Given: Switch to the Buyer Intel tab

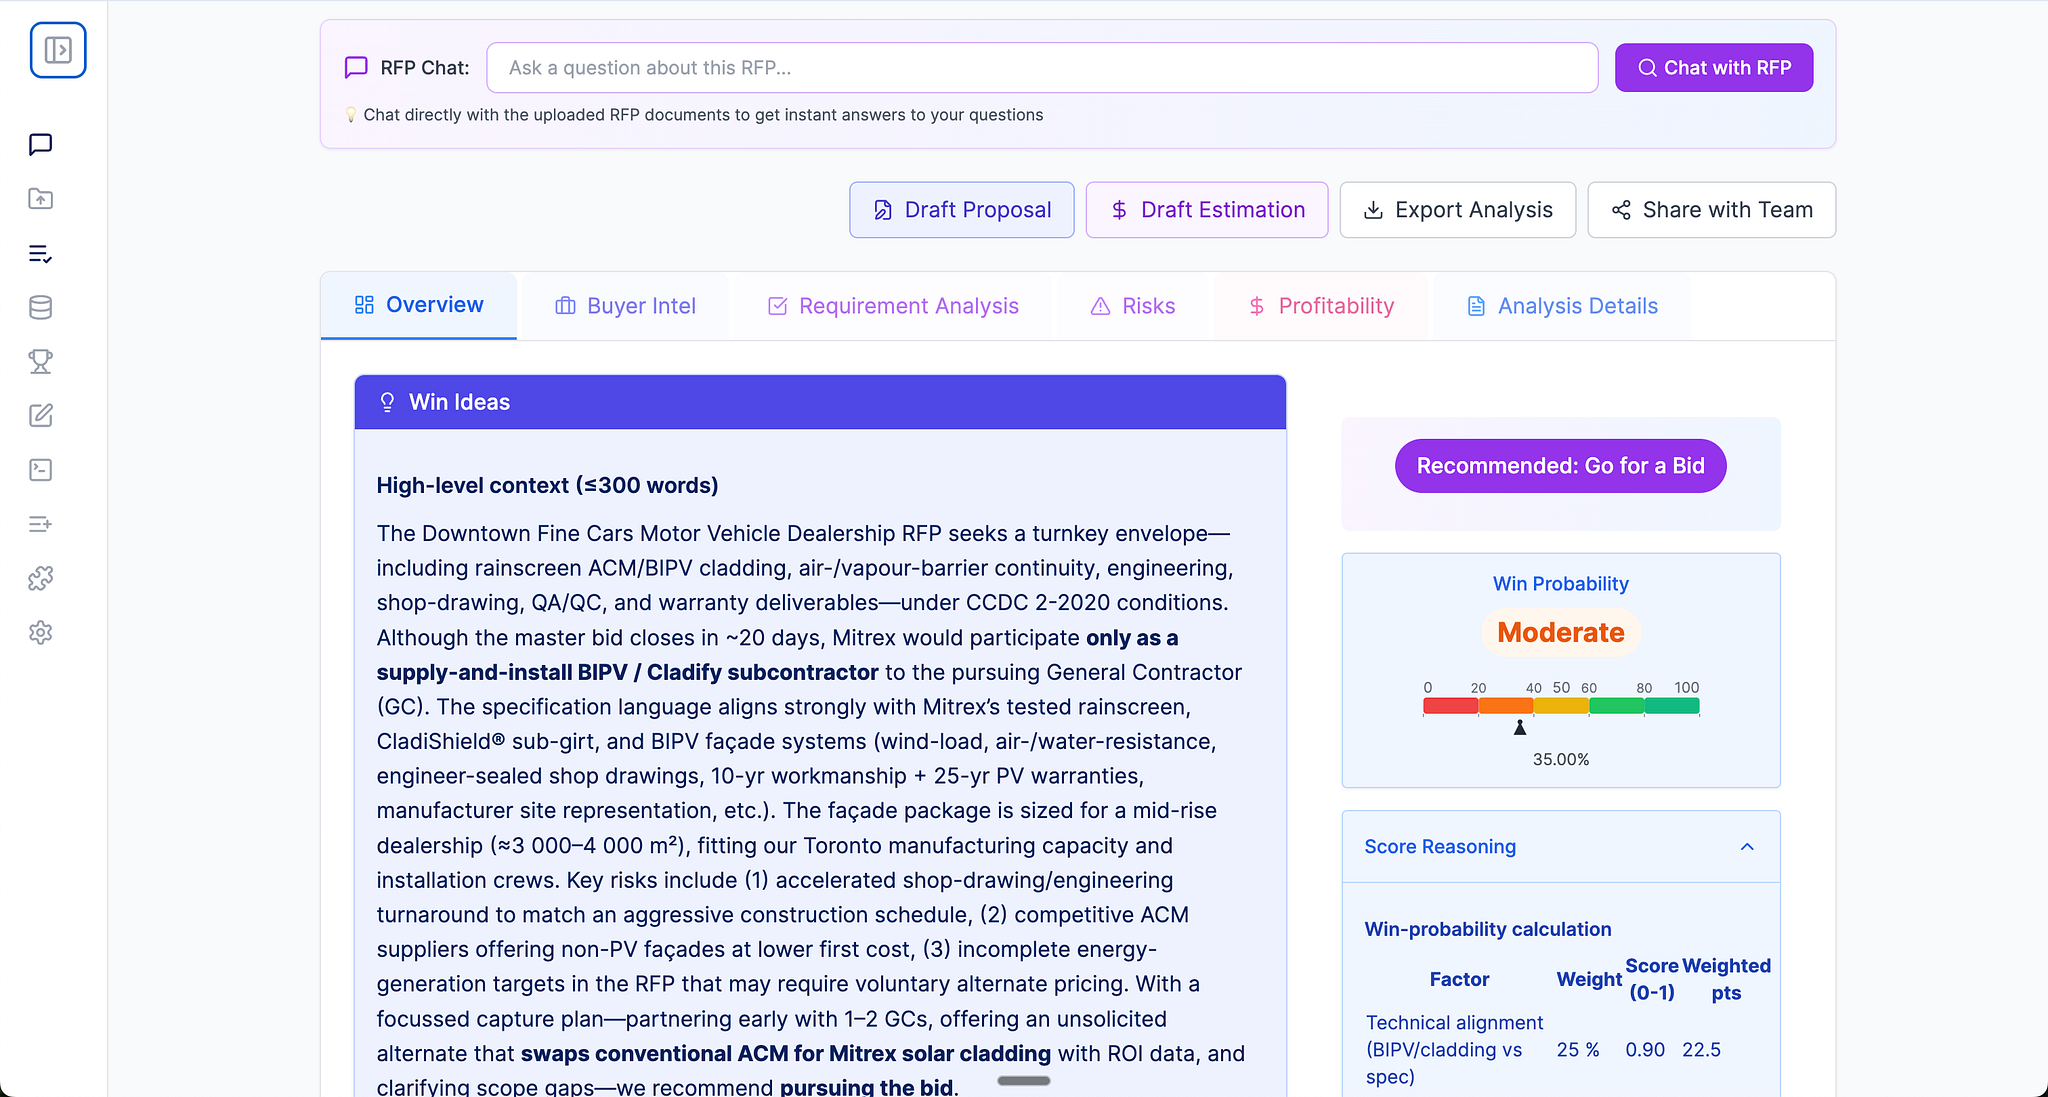Looking at the screenshot, I should [x=626, y=306].
